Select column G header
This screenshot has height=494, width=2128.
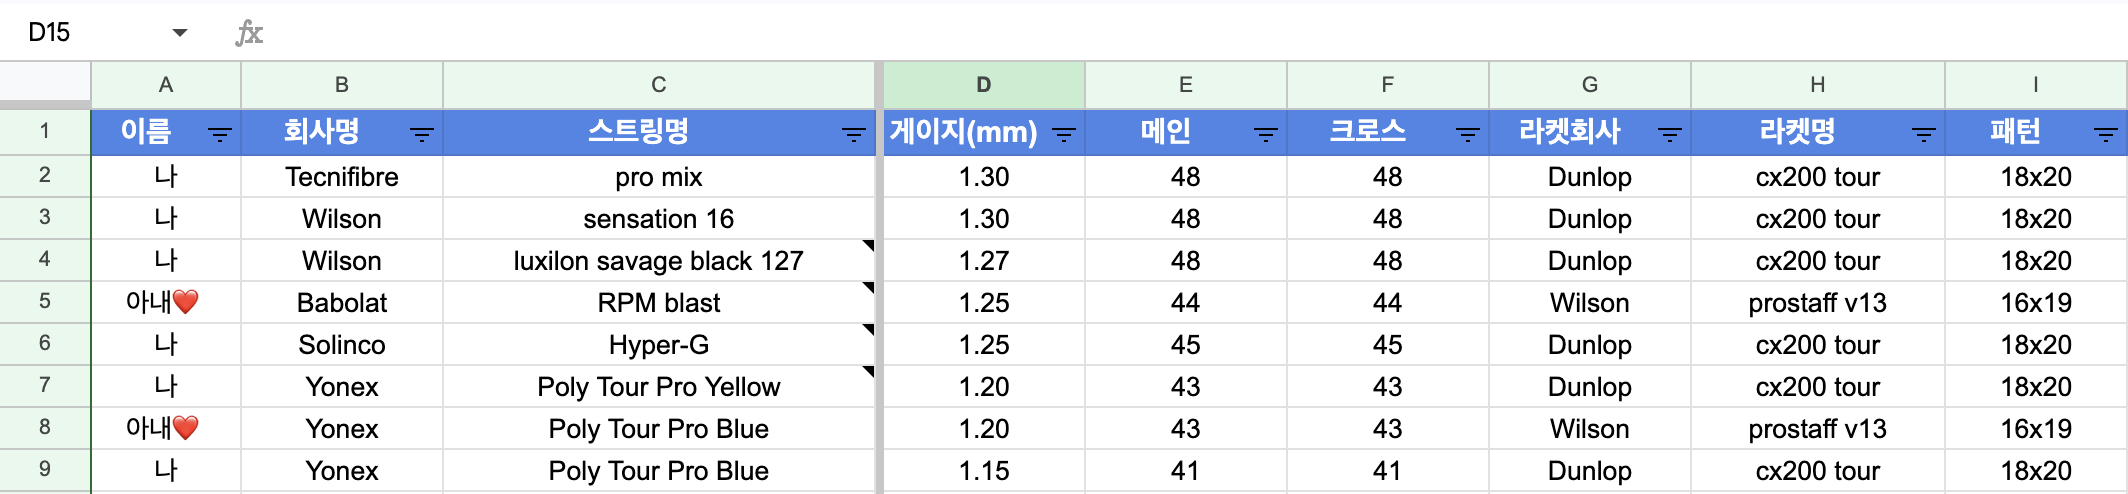1590,85
